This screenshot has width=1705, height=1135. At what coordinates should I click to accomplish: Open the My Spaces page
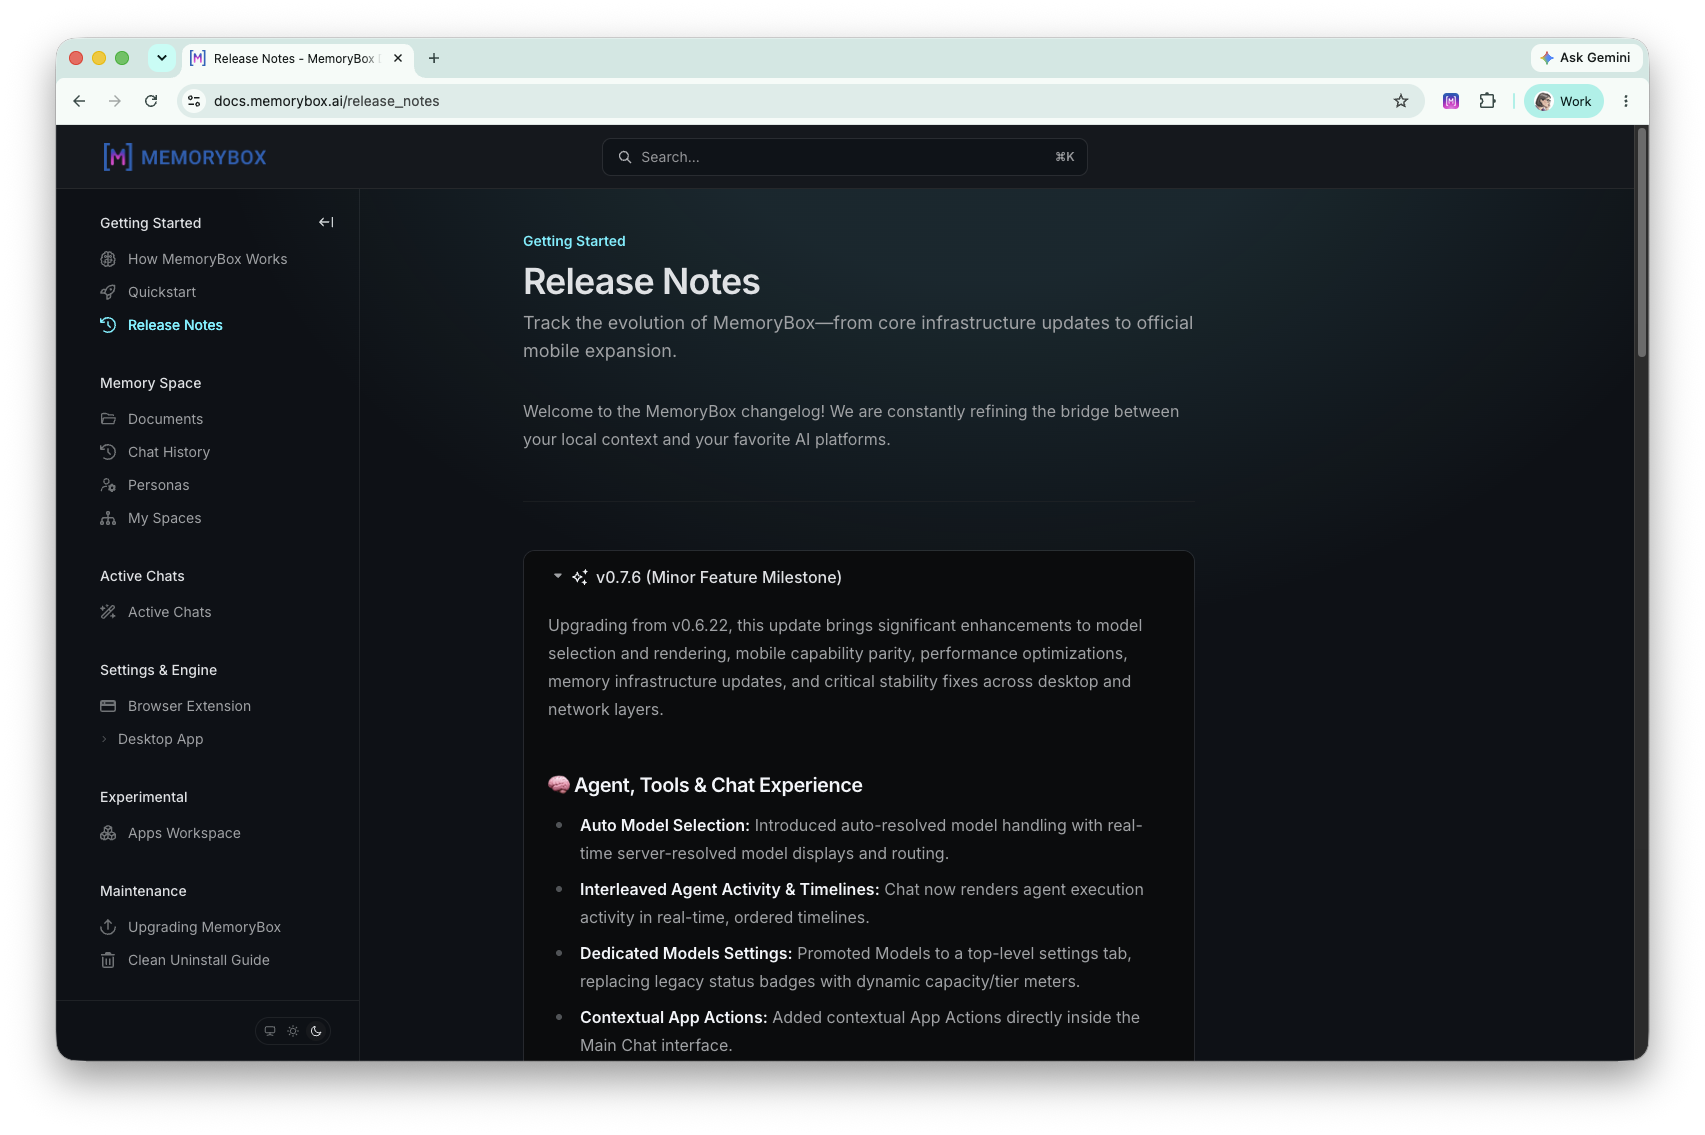[165, 518]
